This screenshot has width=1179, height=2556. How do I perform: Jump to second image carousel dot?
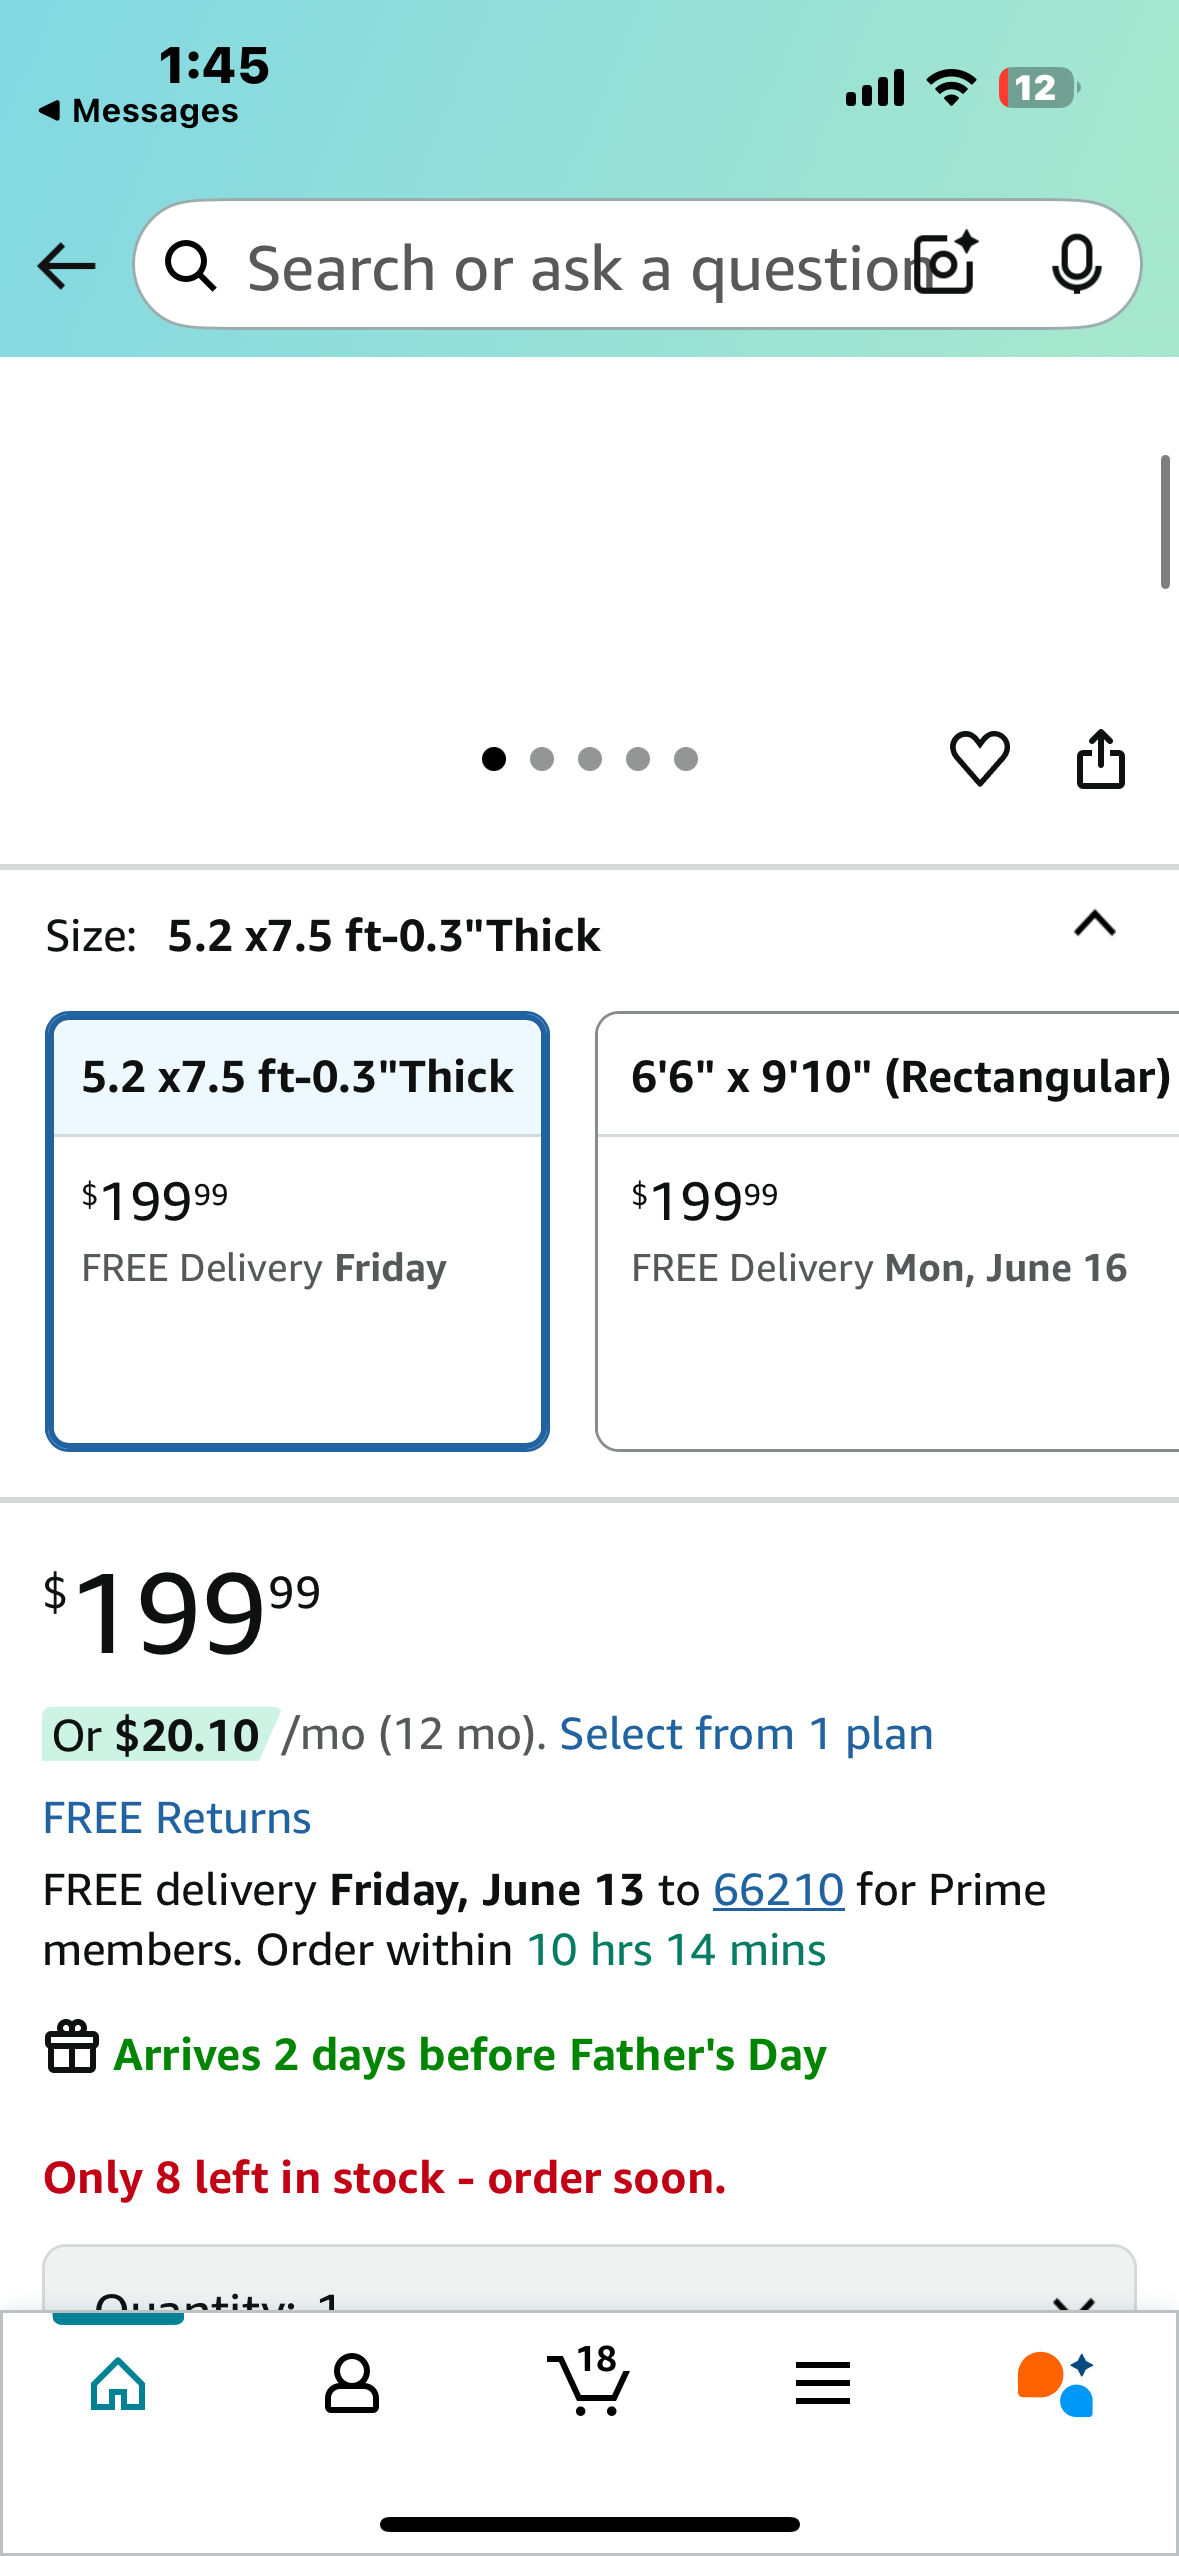pos(542,759)
